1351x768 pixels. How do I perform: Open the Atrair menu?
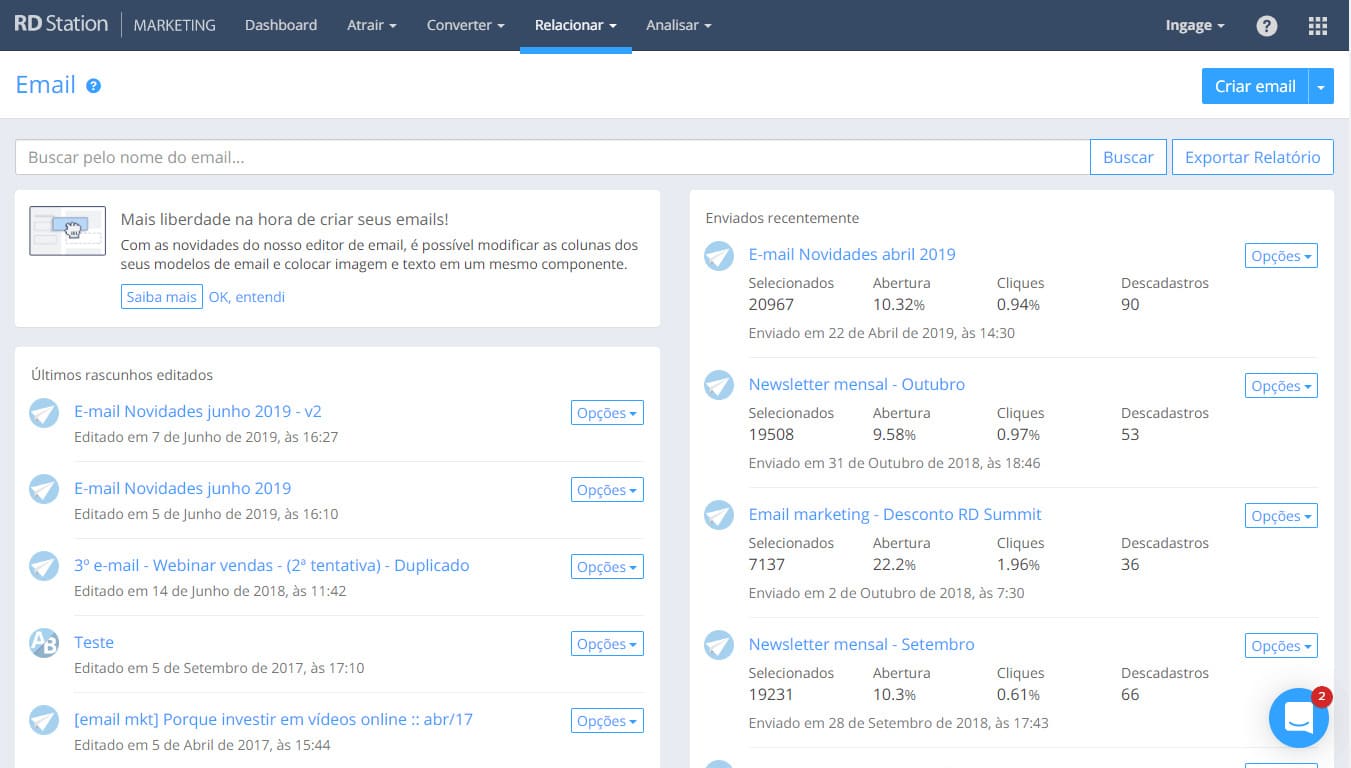(371, 26)
